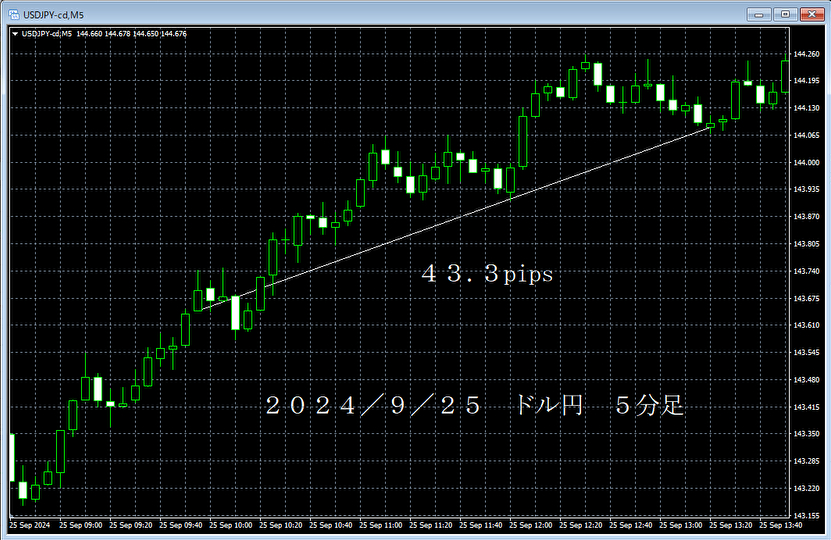Screen dimensions: 831x540
Task: Click the USDJPY chart window icon in title bar
Action: [14, 14]
